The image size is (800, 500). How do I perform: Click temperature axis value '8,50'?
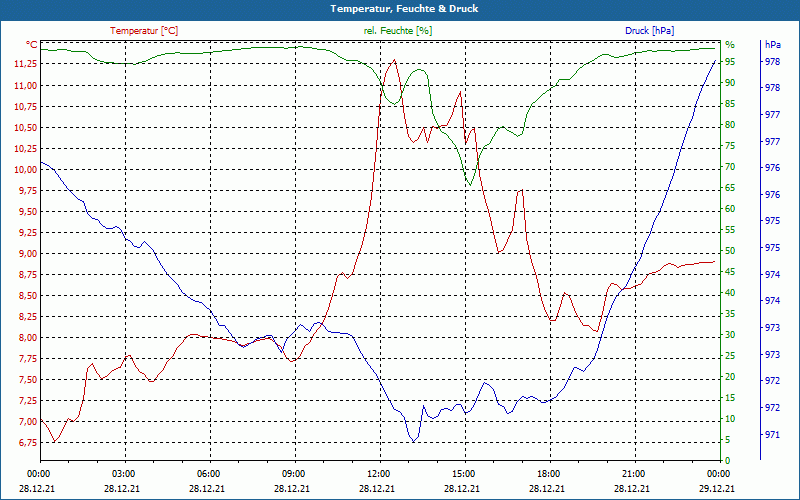(x=28, y=296)
